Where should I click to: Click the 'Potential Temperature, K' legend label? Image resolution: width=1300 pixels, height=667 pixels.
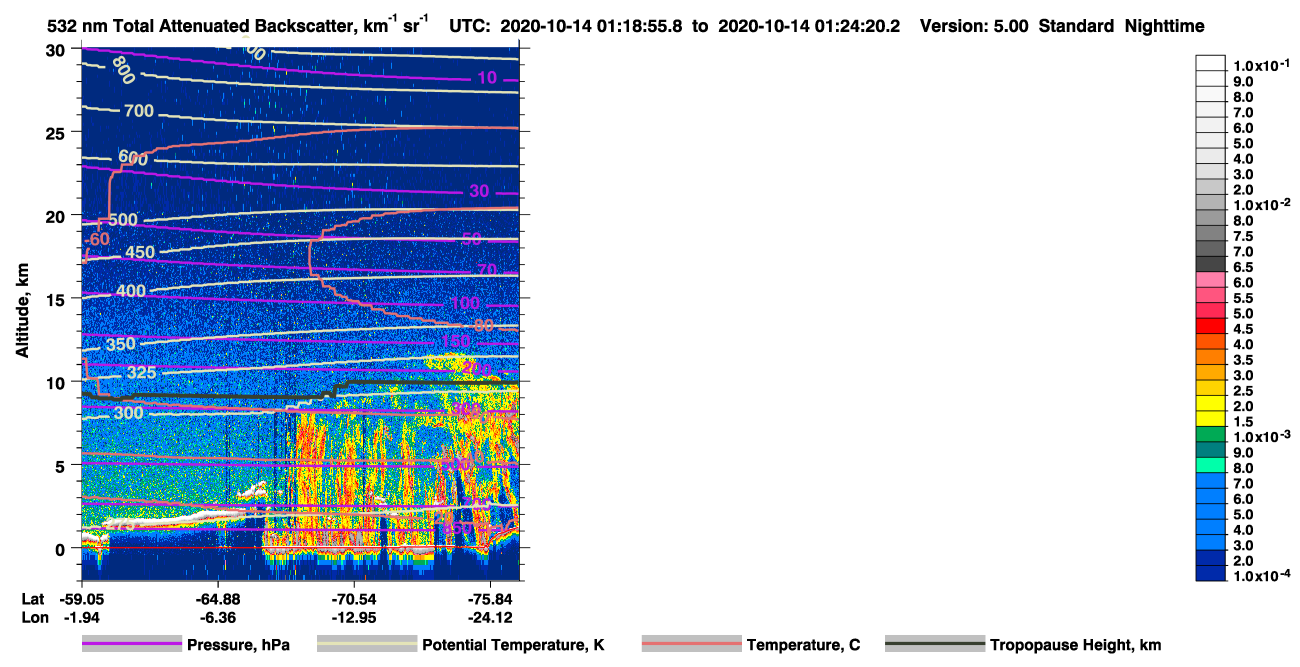tap(513, 645)
